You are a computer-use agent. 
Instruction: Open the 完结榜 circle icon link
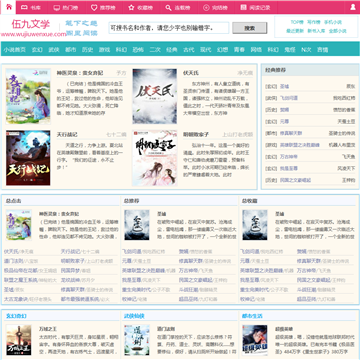[206, 7]
